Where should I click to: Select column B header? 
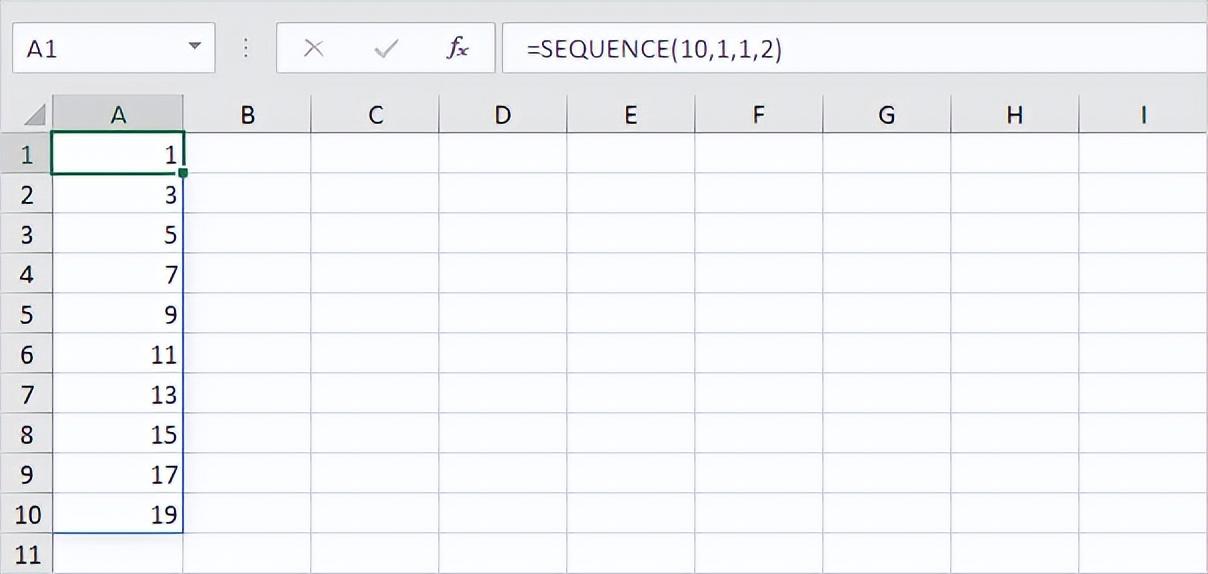pos(247,115)
